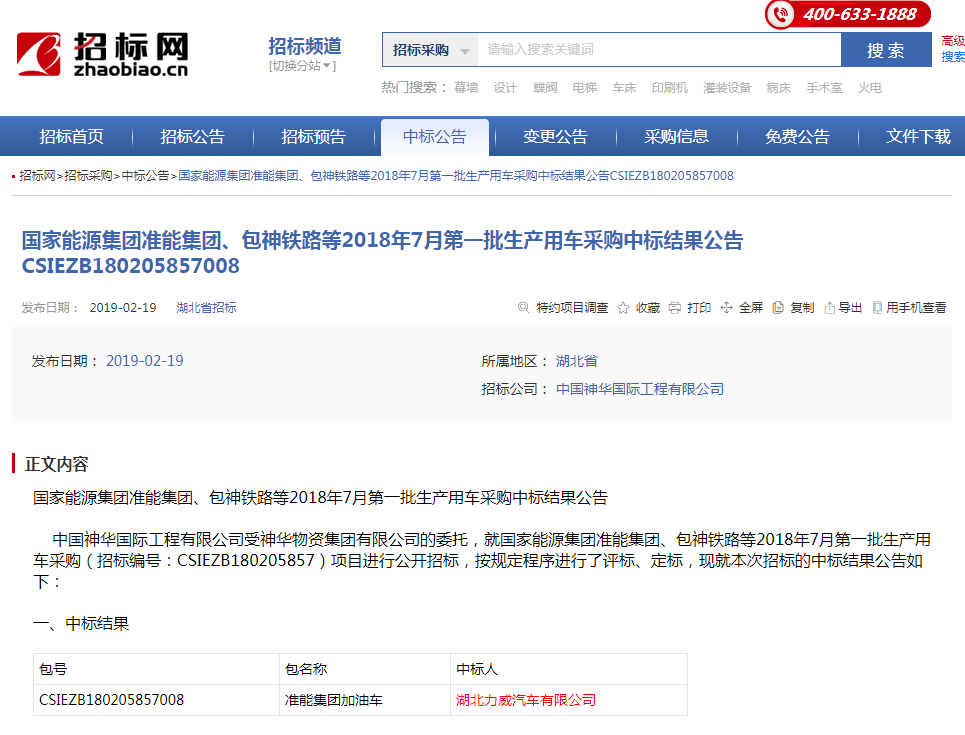965x735 pixels.
Task: Select the 中标公告 navigation tab
Action: [434, 137]
